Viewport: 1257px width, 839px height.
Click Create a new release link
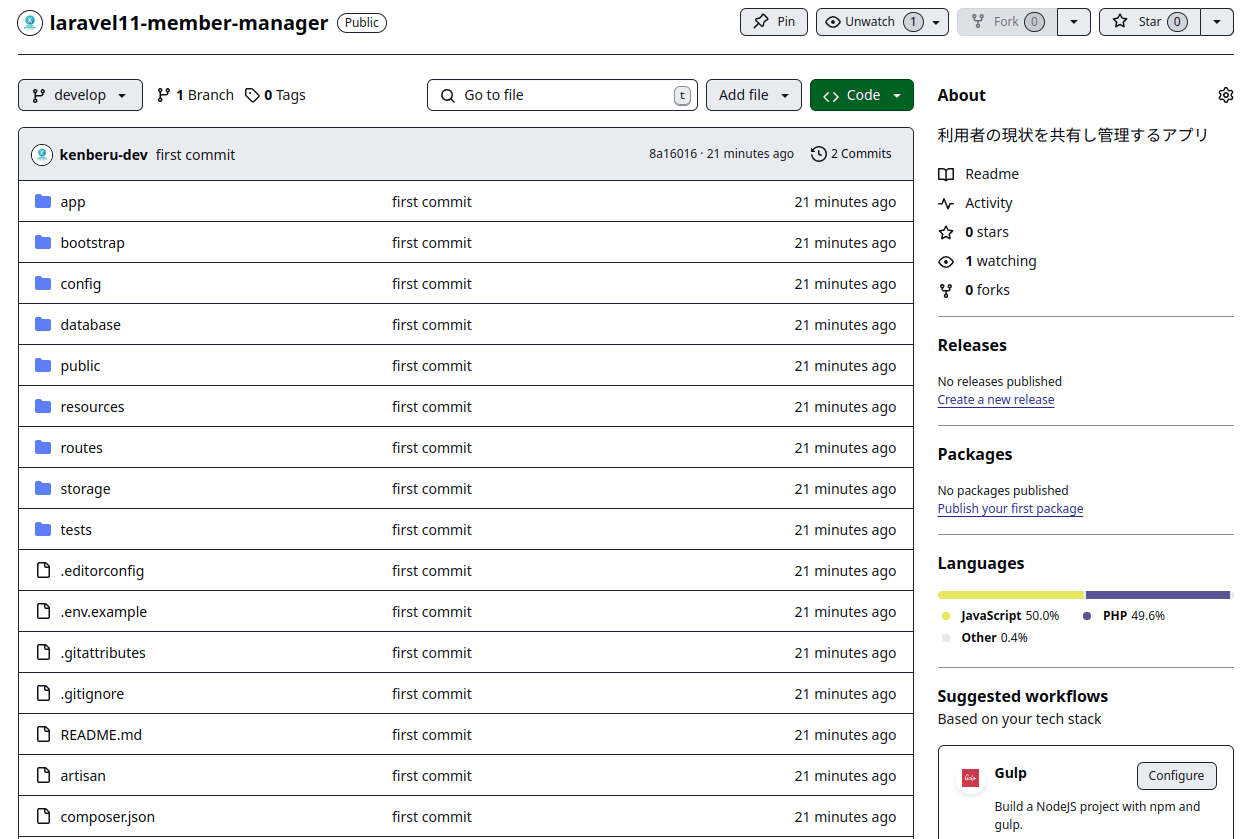point(996,399)
